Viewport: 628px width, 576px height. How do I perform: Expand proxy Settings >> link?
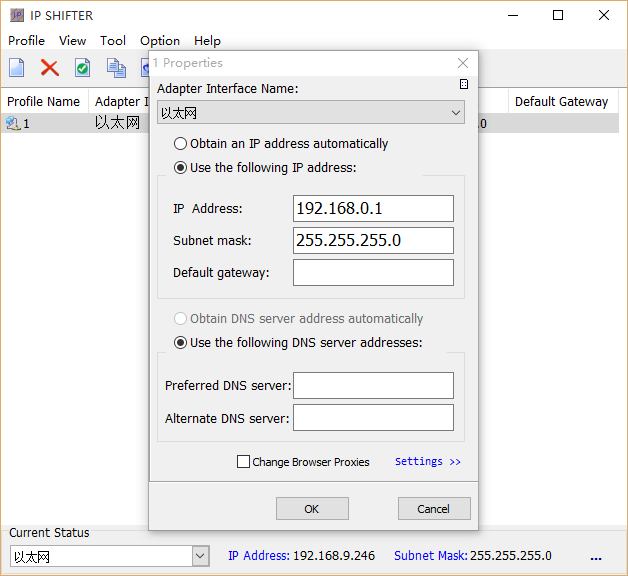(x=427, y=462)
